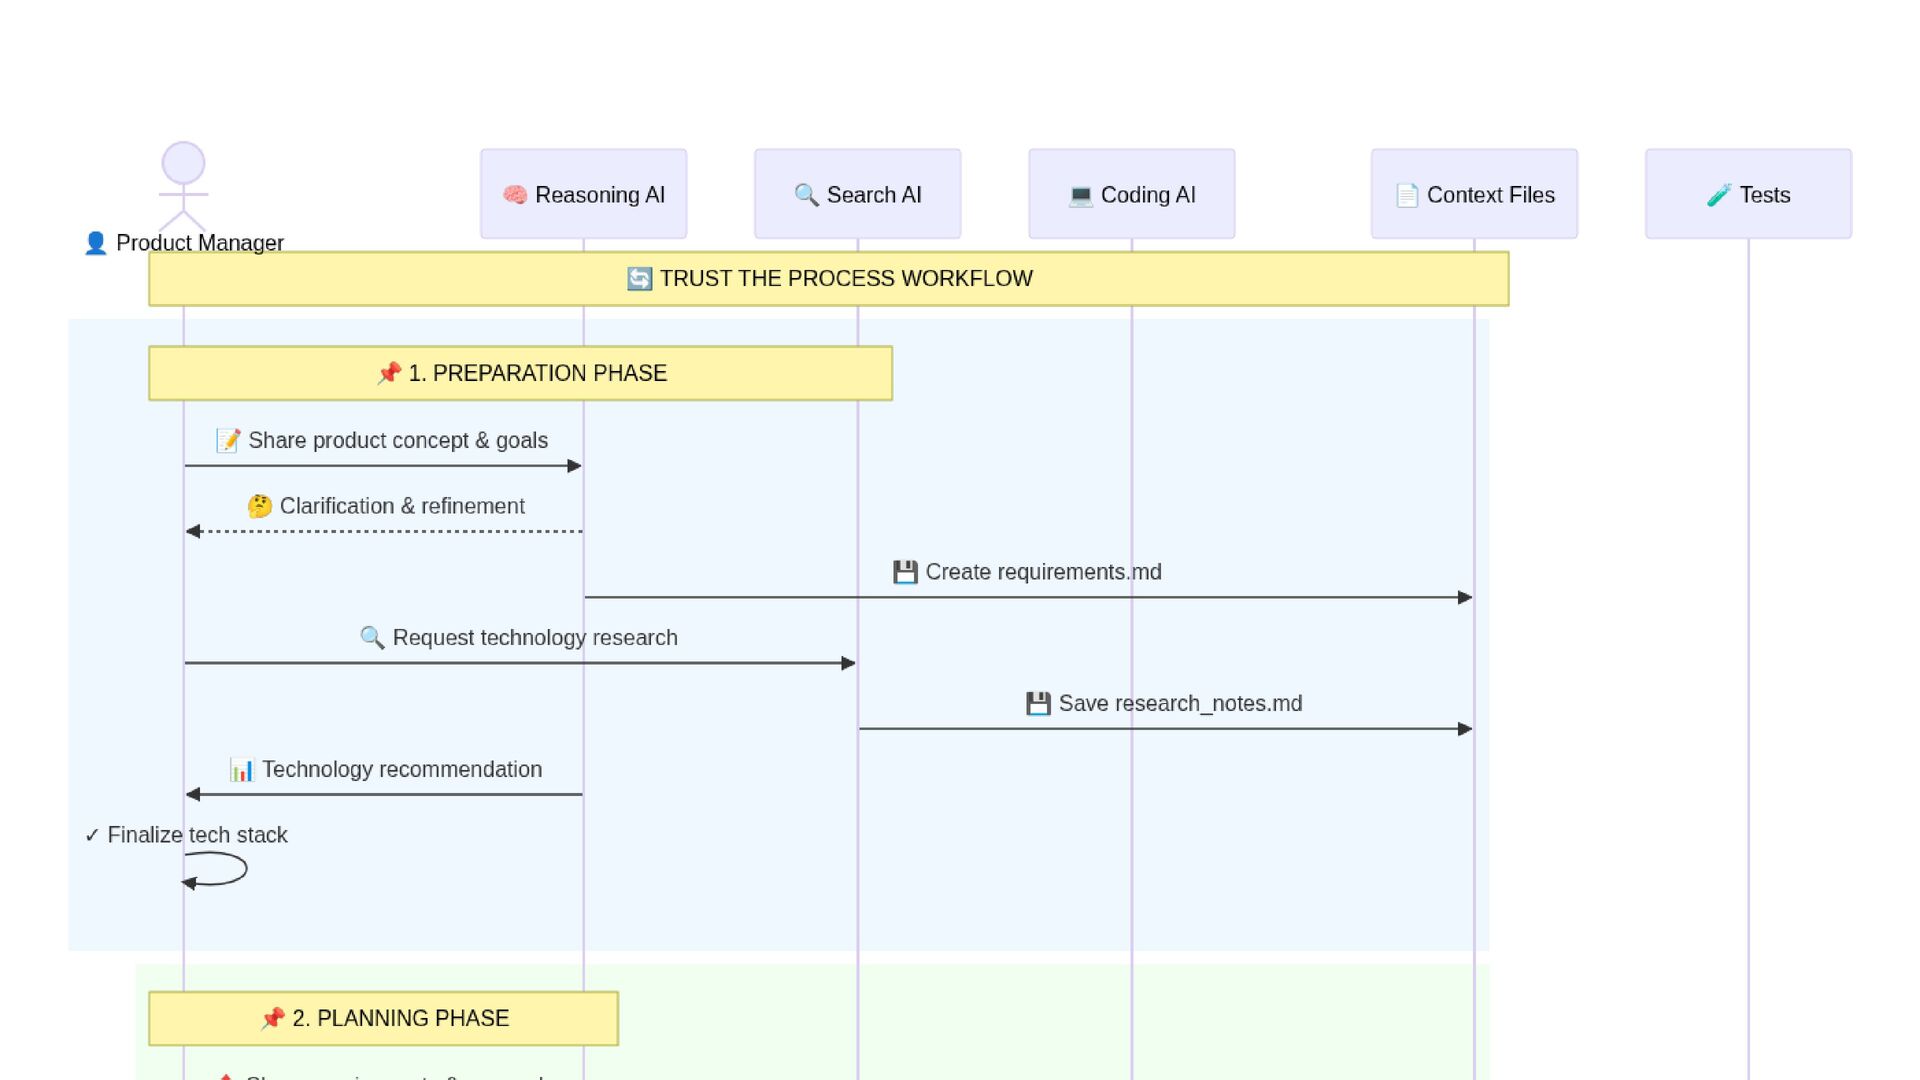Click the laptop icon in Coding AI

coord(1080,195)
